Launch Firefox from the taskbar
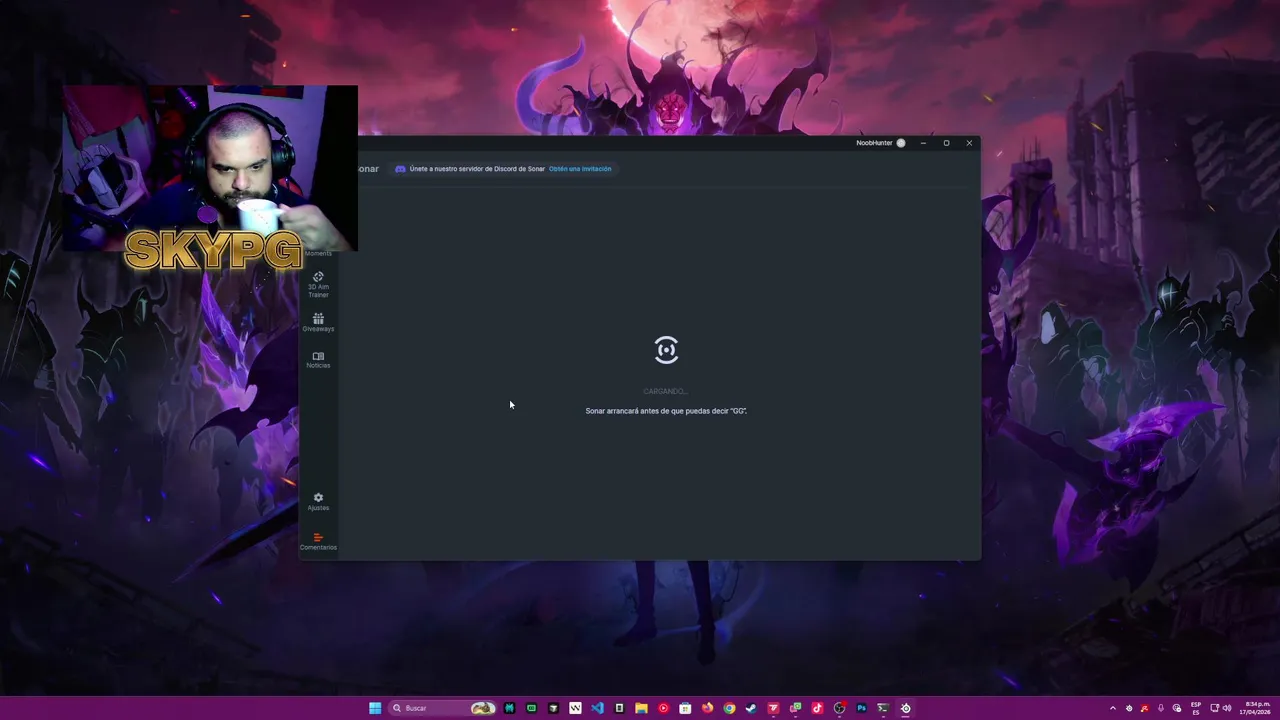Viewport: 1280px width, 720px height. [x=707, y=708]
